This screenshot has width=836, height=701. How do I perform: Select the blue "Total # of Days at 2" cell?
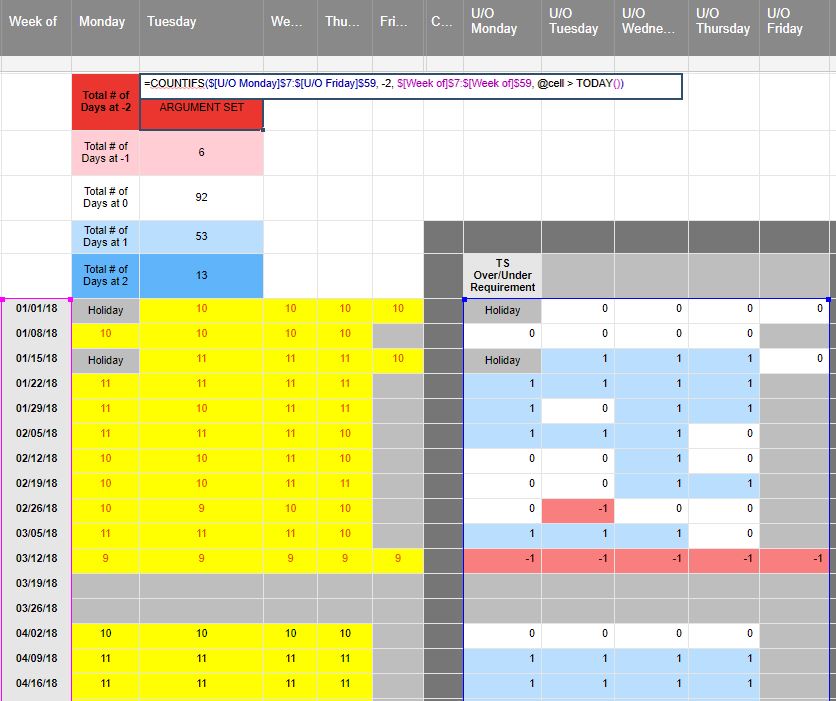[104, 275]
